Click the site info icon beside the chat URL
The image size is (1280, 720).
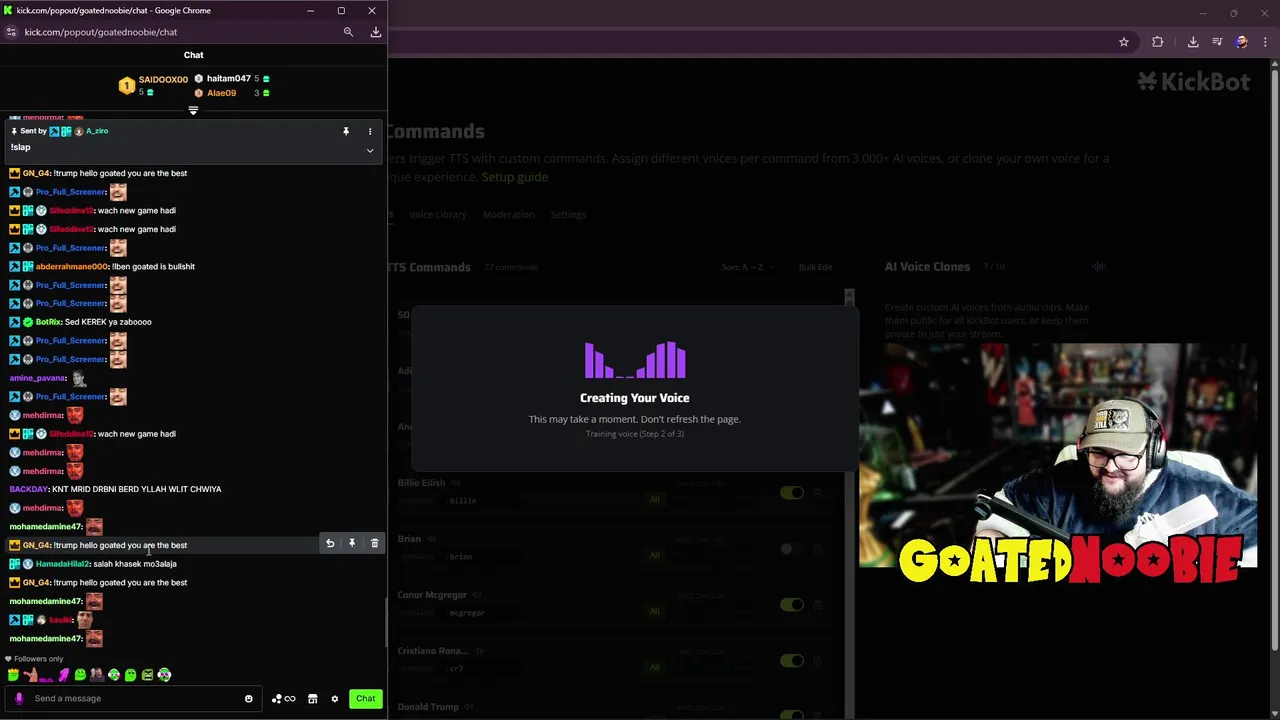(11, 32)
